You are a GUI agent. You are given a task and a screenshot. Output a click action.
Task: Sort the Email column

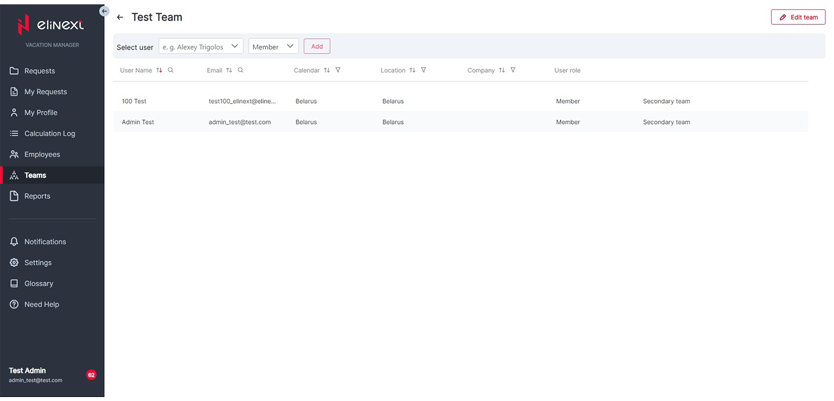[x=229, y=70]
